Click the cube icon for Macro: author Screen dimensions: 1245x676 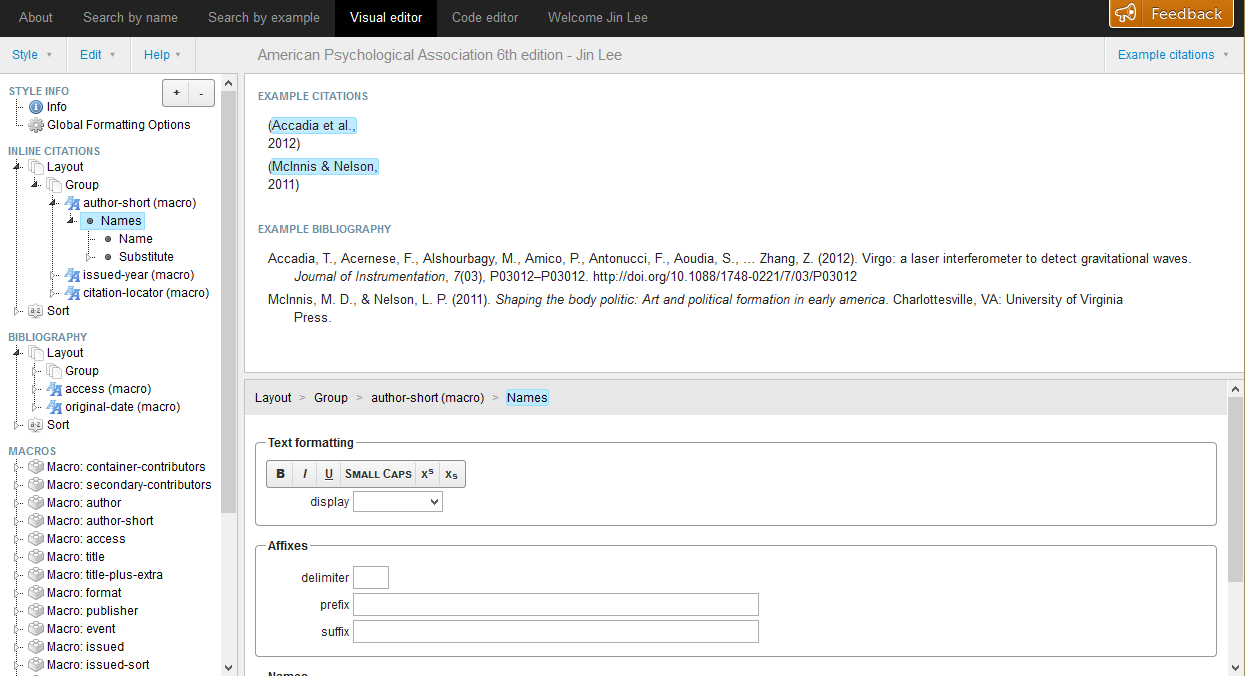tap(36, 503)
